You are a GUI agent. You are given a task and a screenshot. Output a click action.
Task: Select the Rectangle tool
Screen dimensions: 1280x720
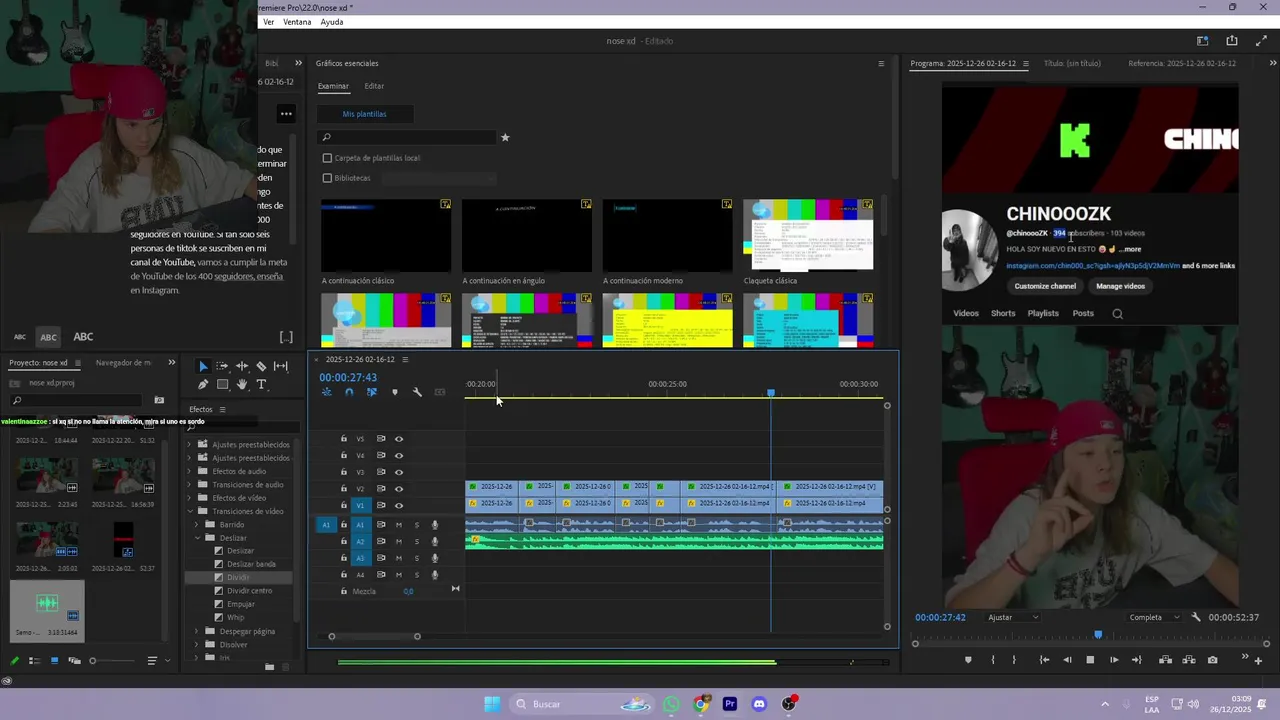222,384
